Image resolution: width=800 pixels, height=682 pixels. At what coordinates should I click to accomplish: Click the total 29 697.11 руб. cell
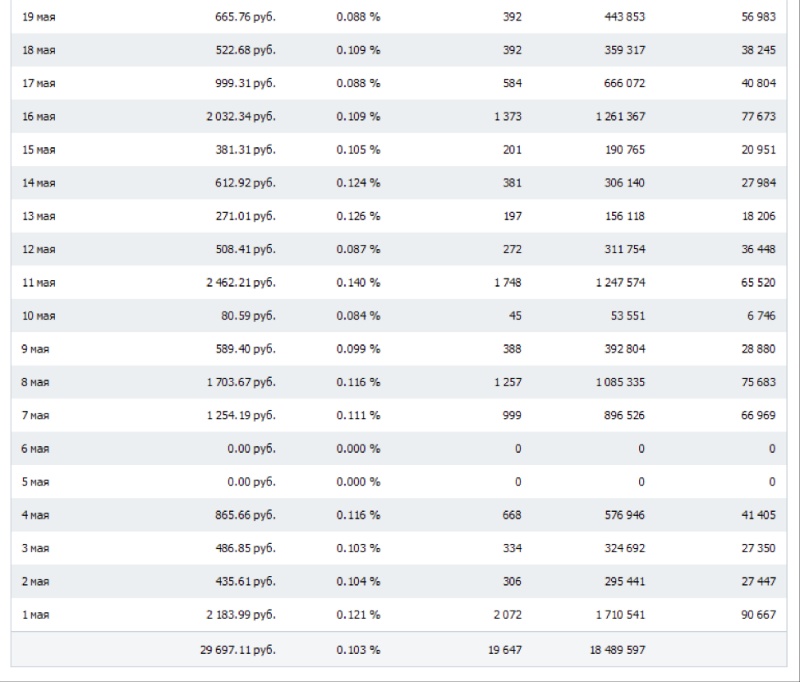click(238, 650)
